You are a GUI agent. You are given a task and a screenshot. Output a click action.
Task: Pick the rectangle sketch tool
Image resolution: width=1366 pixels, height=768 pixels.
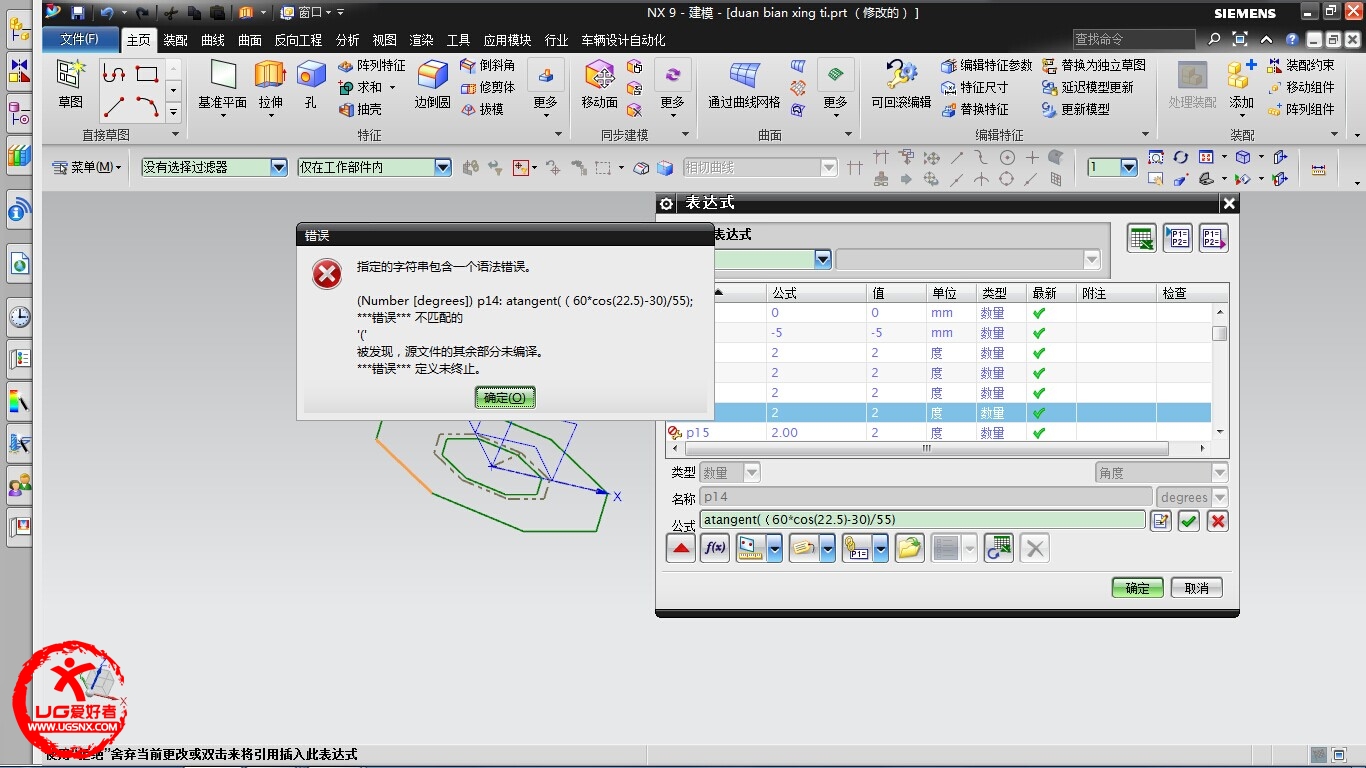147,74
